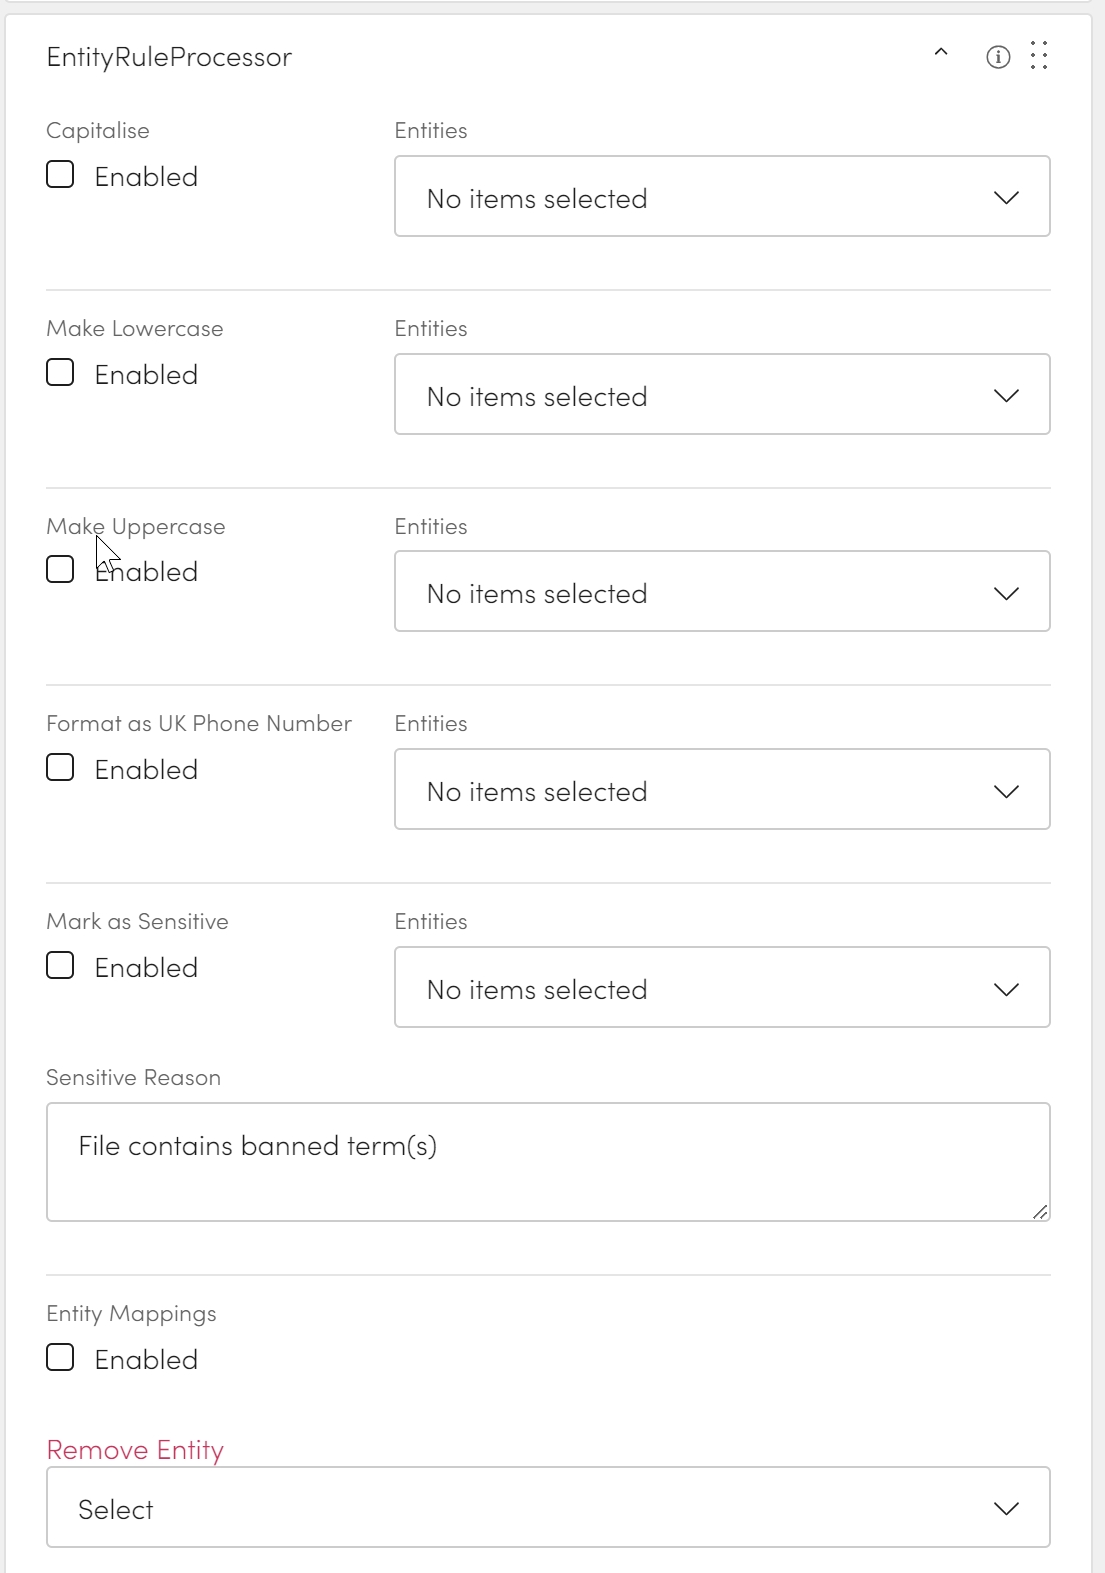Enable the Entity Mappings checkbox
1105x1573 pixels.
coord(61,1358)
